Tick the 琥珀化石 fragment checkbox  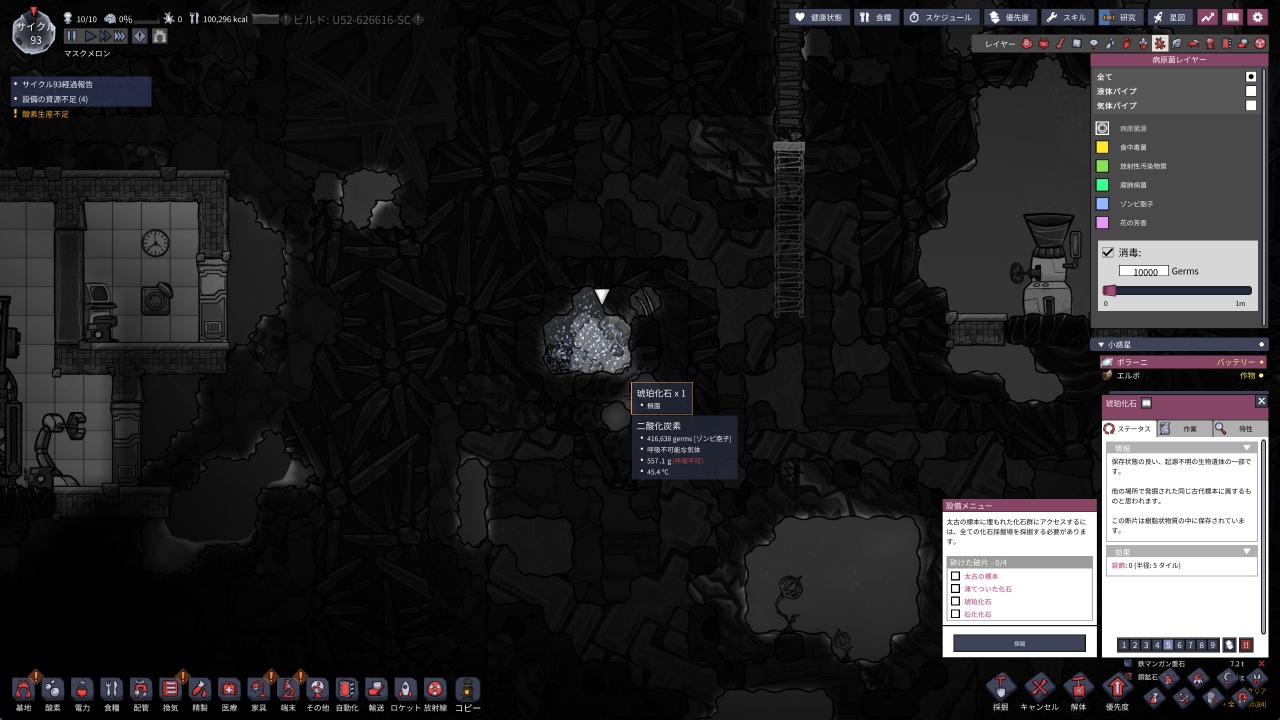point(955,601)
